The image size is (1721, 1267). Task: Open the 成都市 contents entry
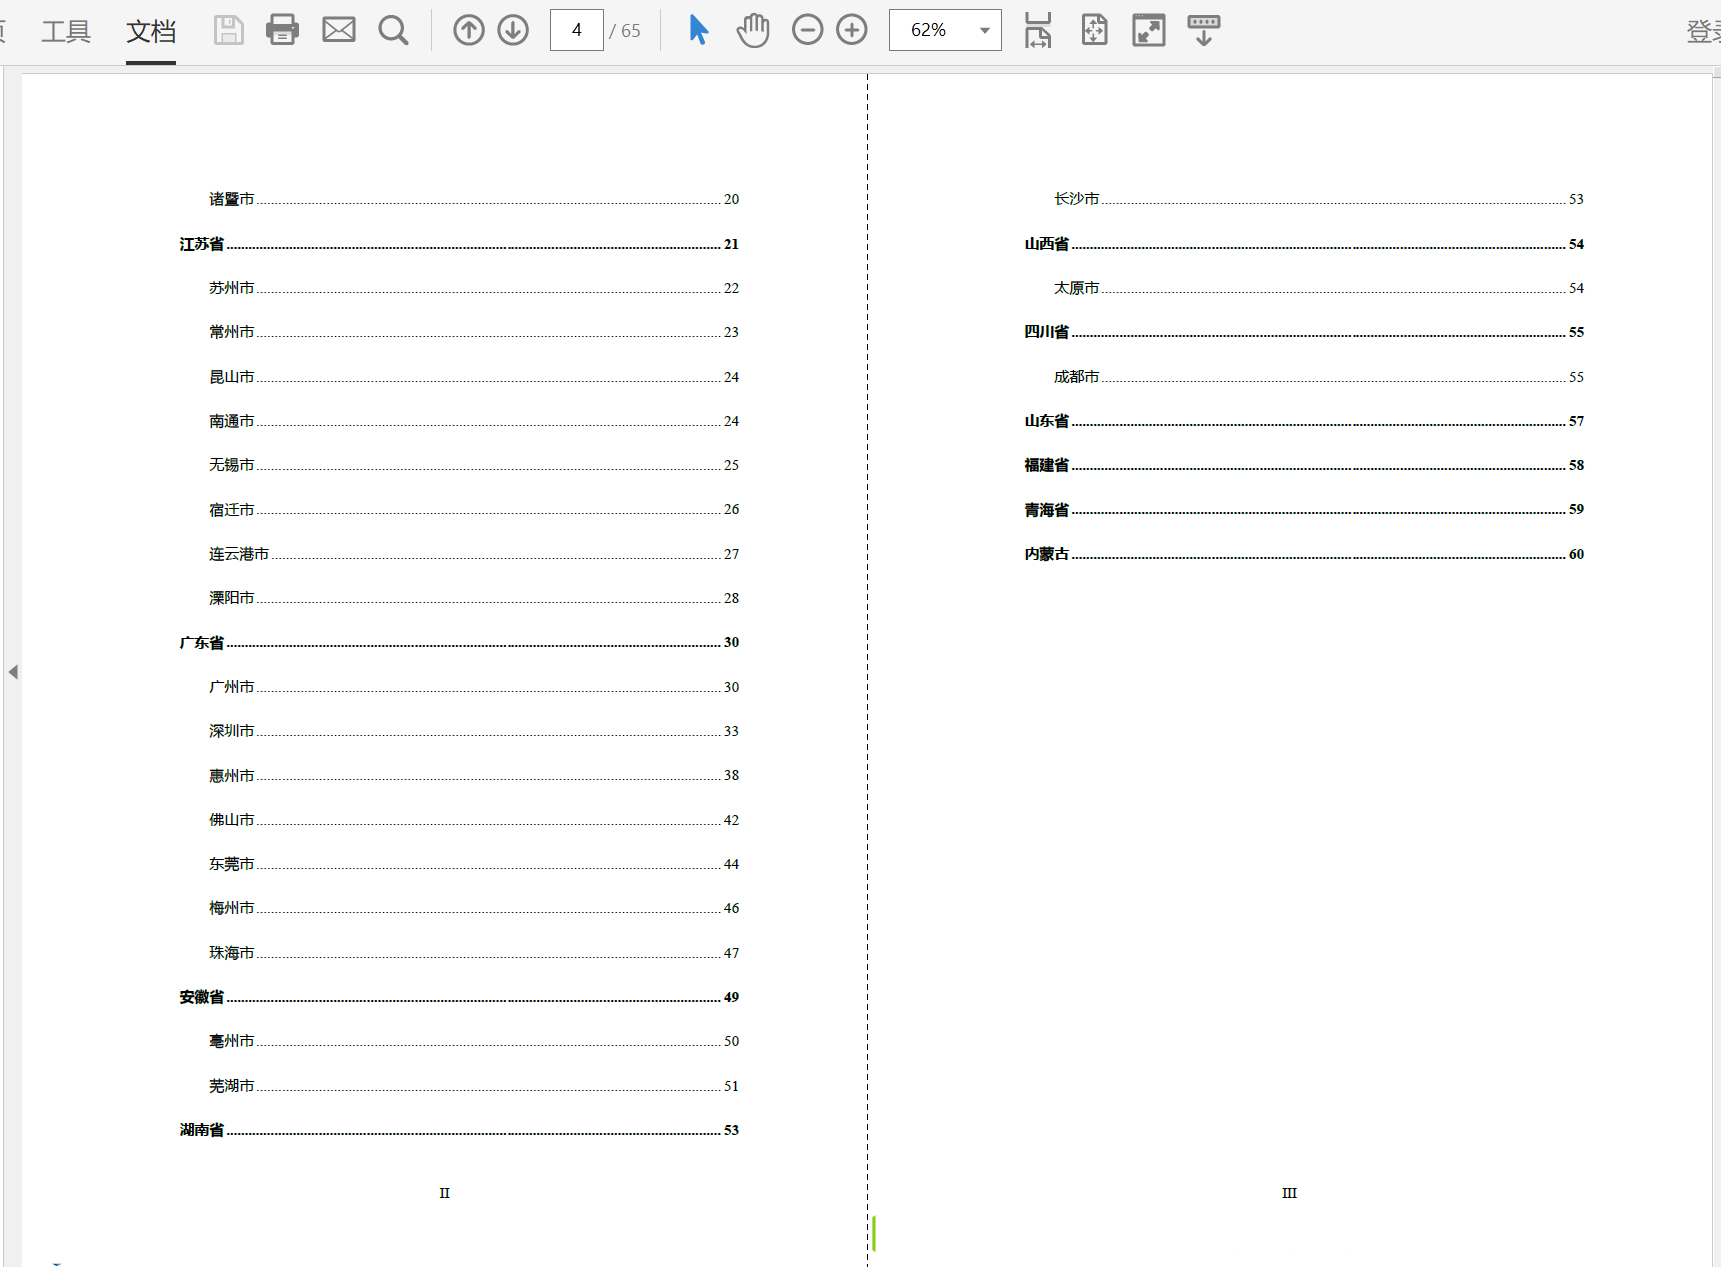tap(1319, 377)
